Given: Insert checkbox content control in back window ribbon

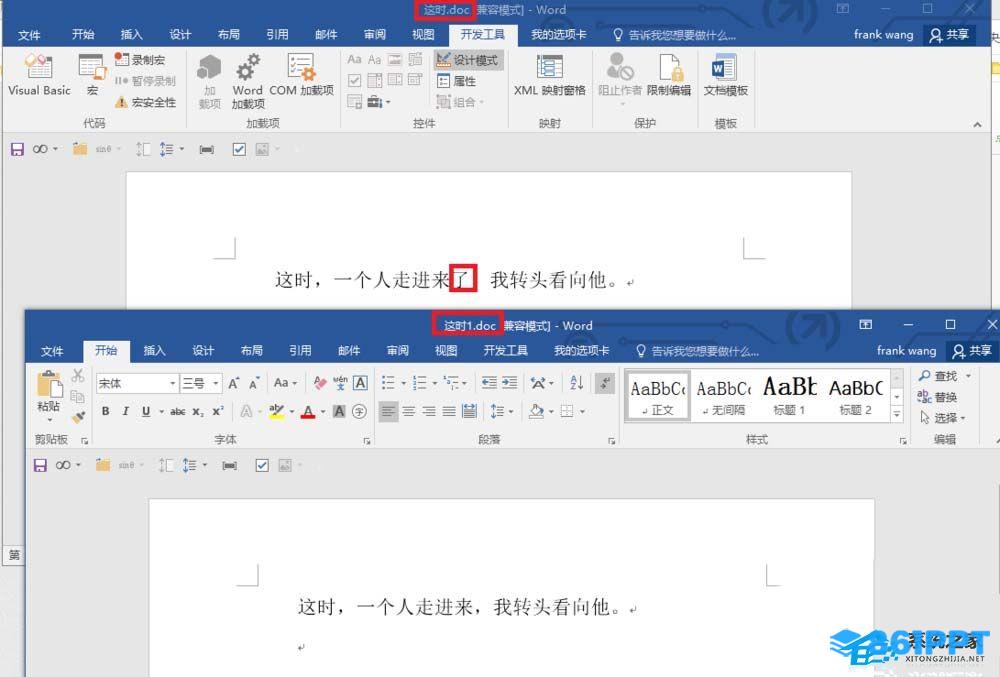Looking at the screenshot, I should point(355,80).
